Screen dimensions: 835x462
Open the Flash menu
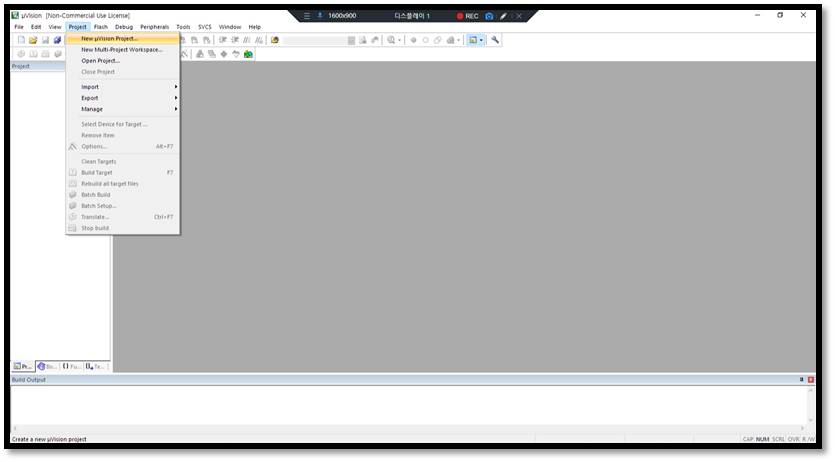tap(101, 27)
